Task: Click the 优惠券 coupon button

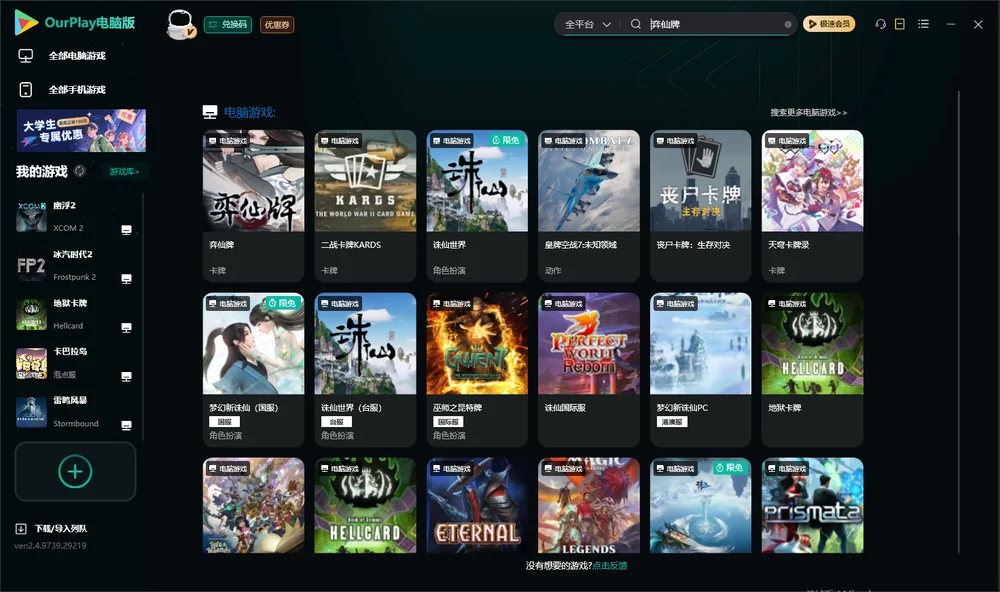Action: point(277,25)
